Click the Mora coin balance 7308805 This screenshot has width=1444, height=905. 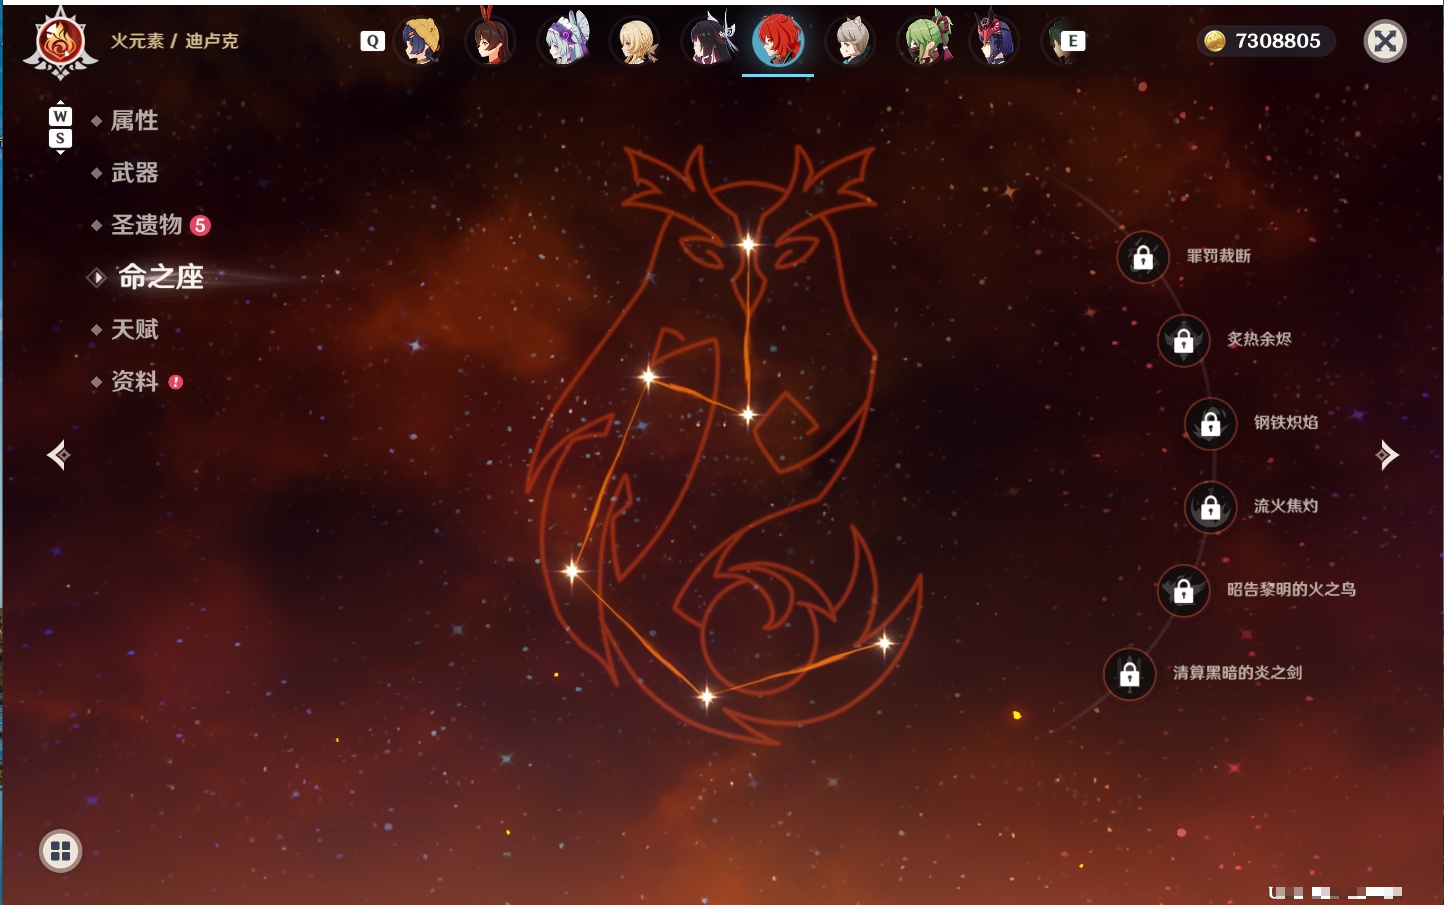tap(1264, 41)
